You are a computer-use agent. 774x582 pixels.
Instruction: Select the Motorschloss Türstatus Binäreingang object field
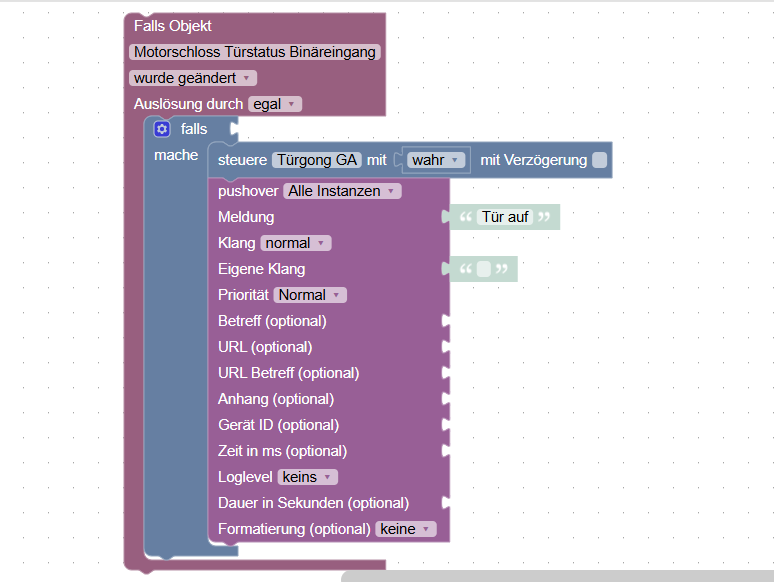[x=255, y=52]
